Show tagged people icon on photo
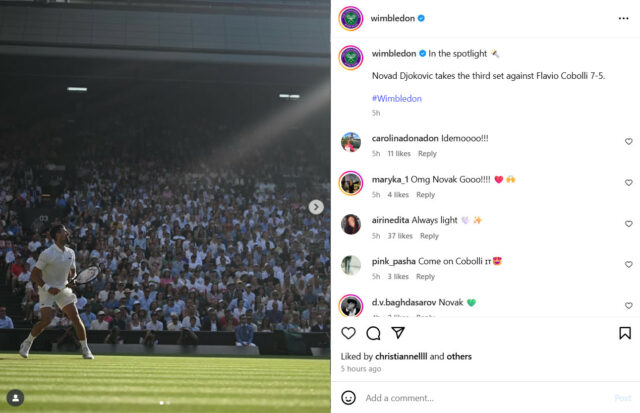The width and height of the screenshot is (640, 413). [16, 398]
